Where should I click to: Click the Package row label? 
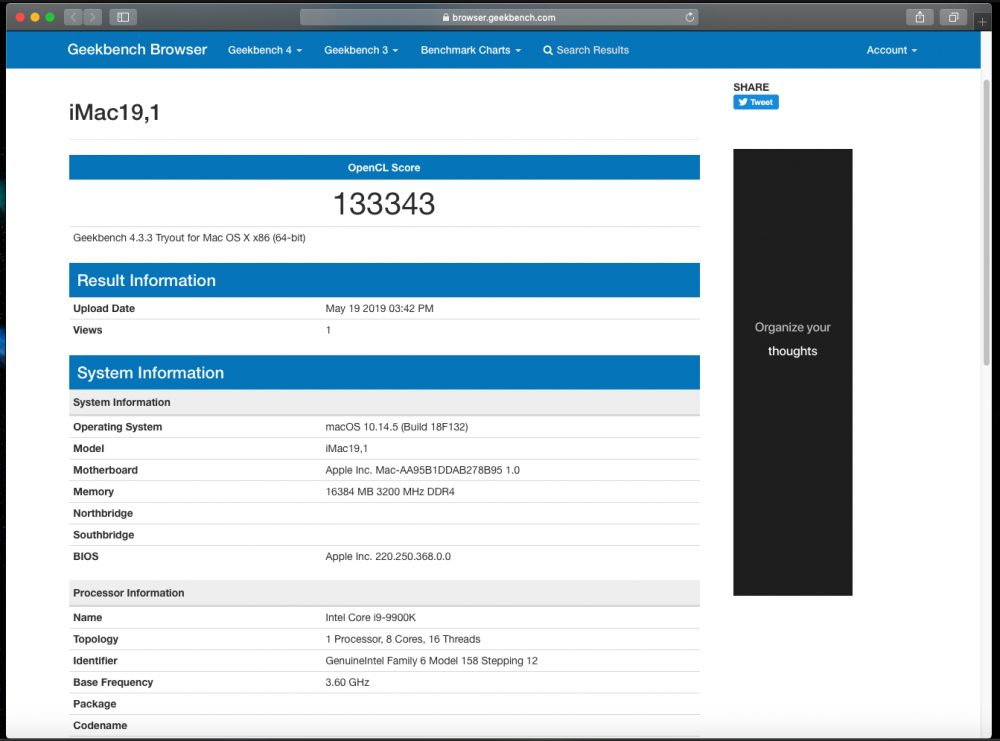[x=94, y=704]
